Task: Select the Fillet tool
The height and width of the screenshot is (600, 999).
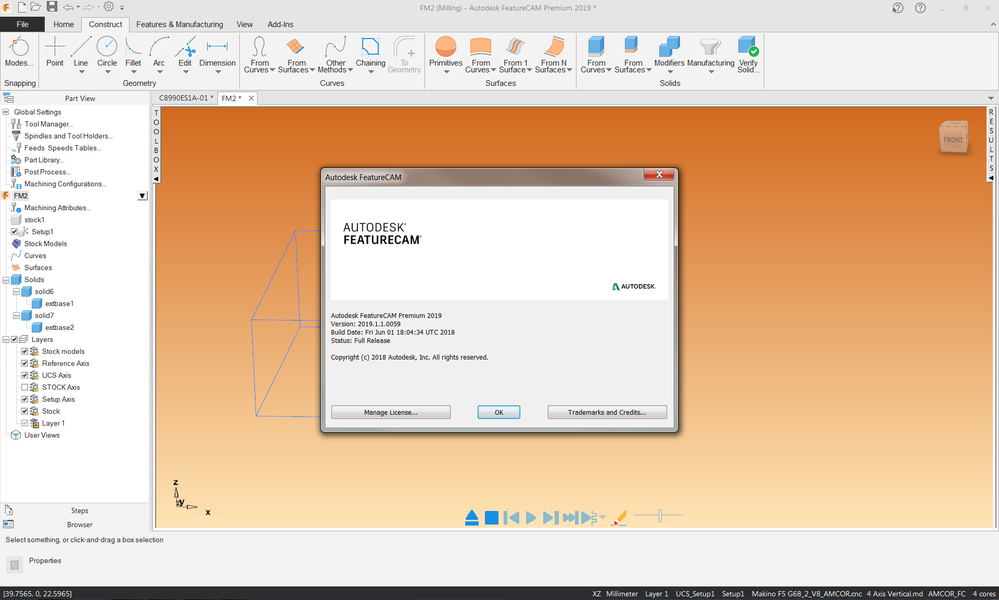Action: (133, 51)
